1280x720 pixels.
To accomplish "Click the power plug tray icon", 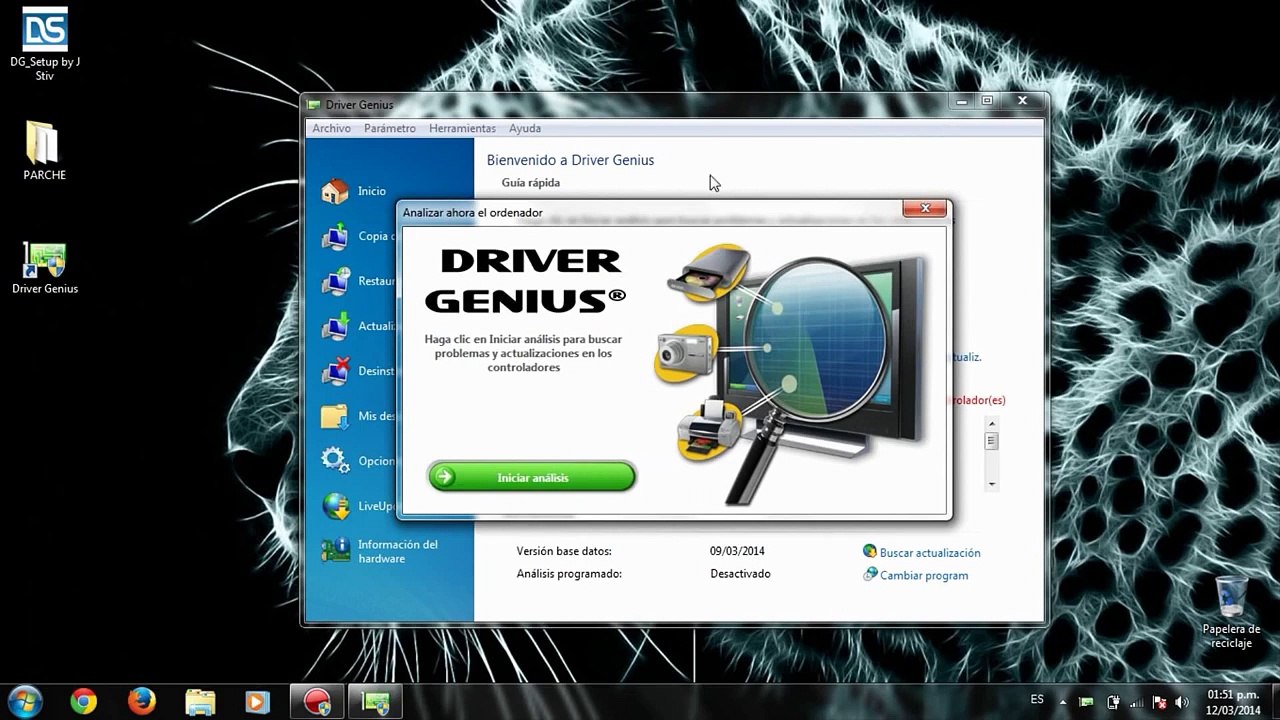I will click(1113, 702).
